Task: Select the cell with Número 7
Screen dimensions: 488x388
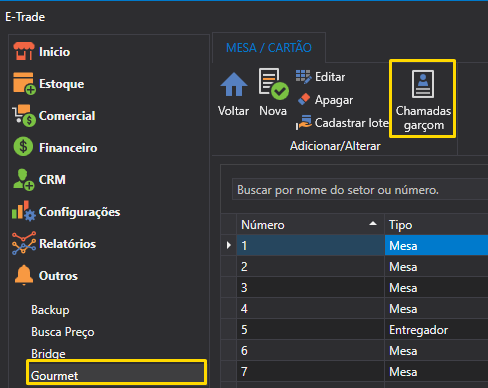Action: tap(310, 371)
